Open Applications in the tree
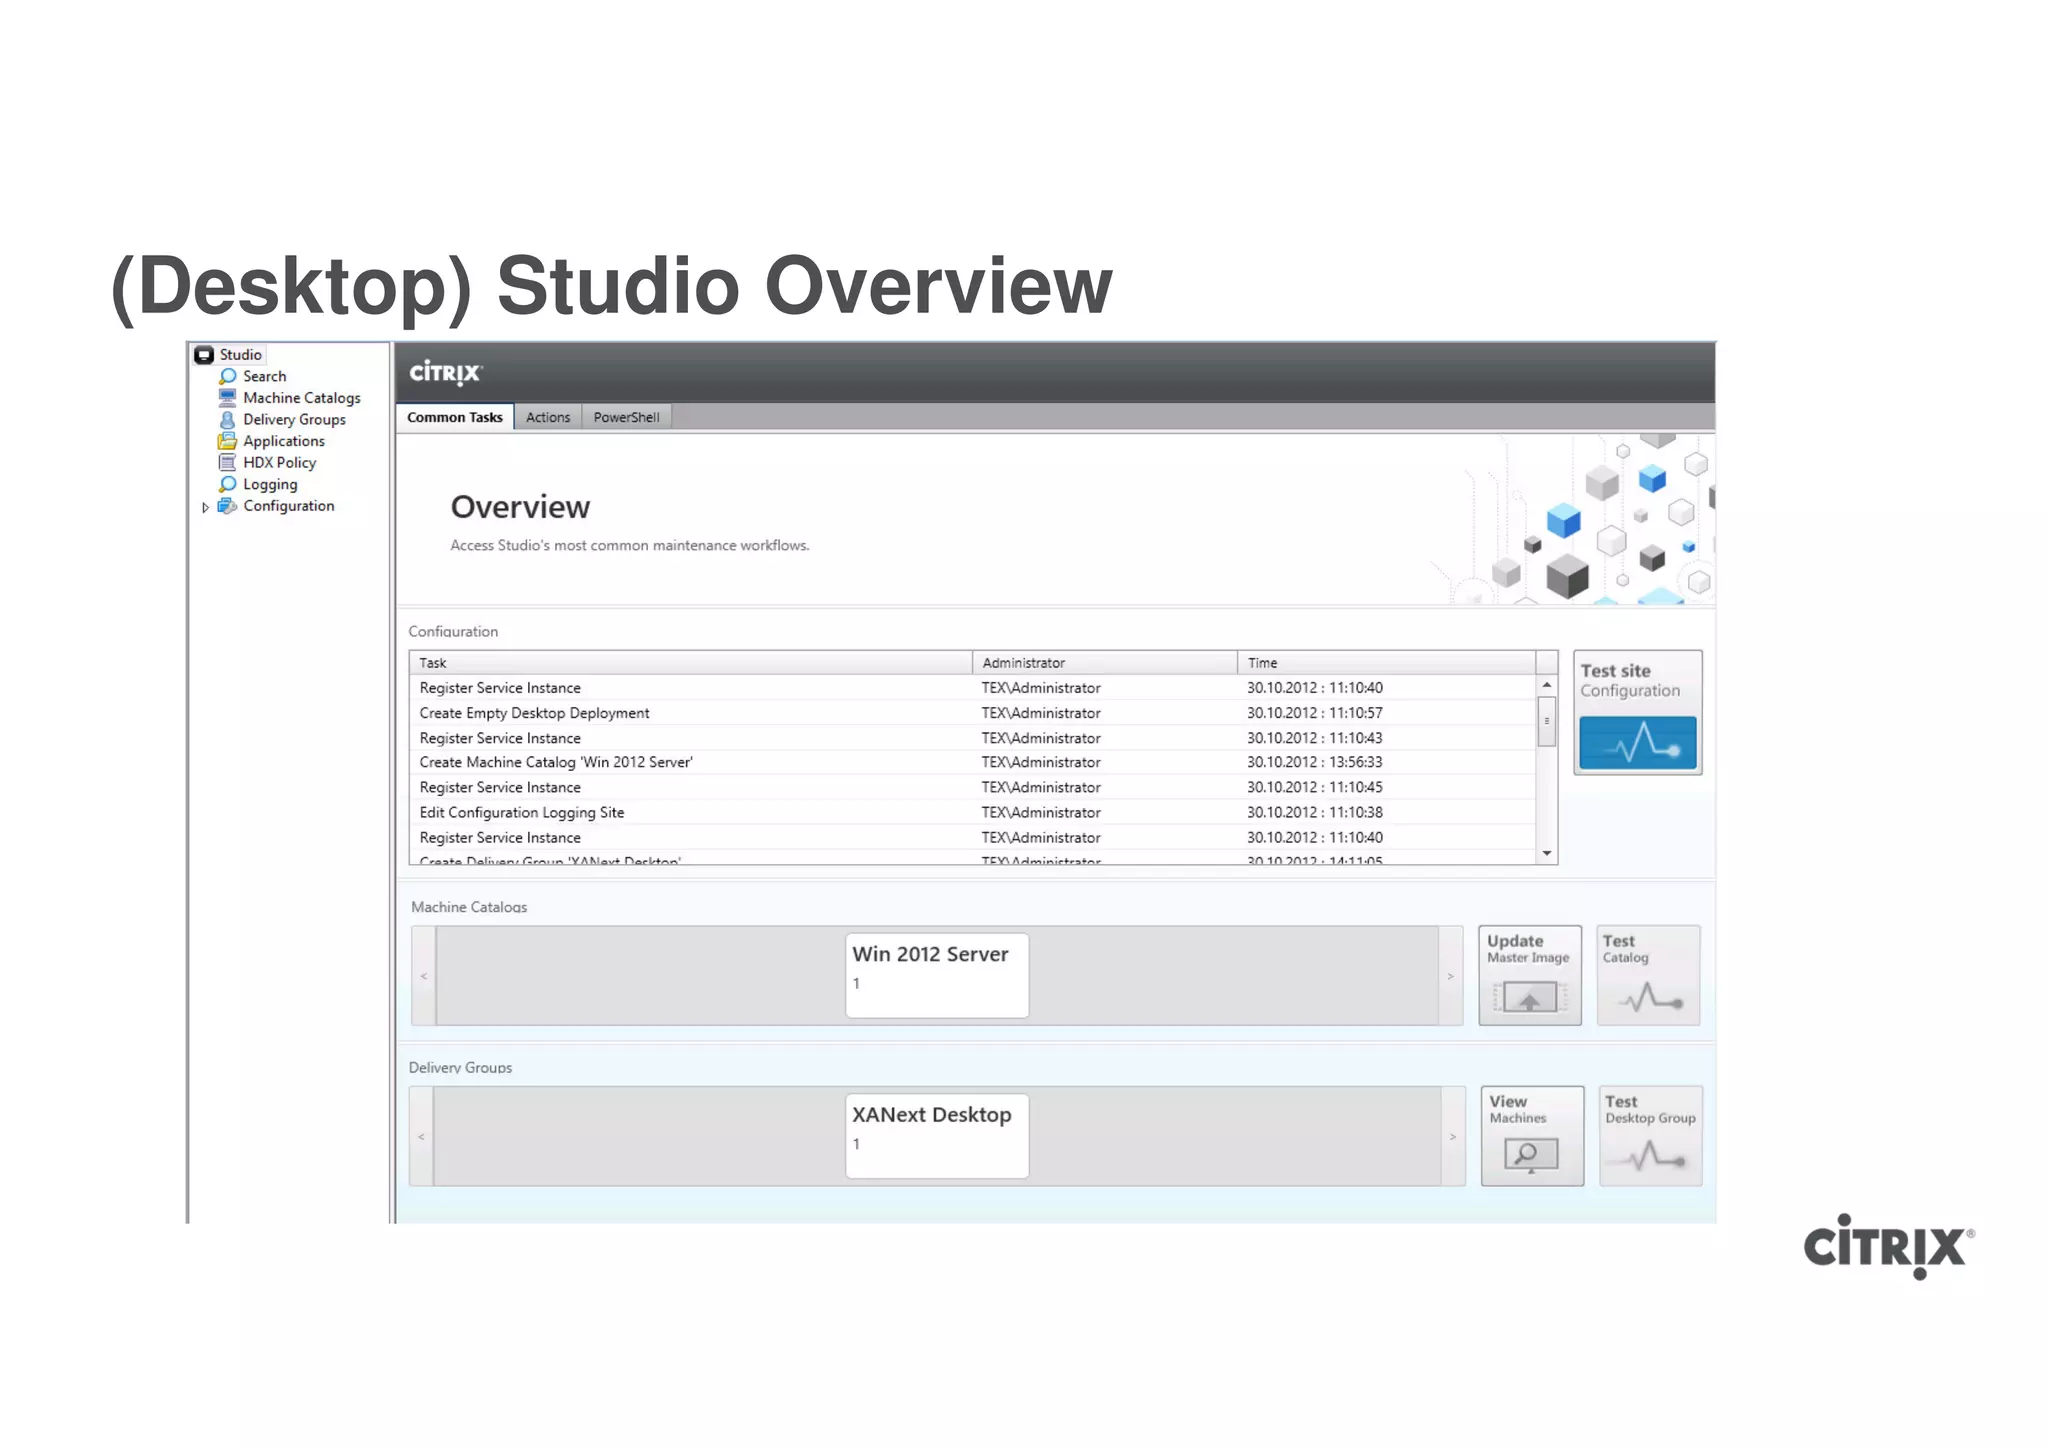The image size is (2048, 1447). pyautogui.click(x=283, y=441)
